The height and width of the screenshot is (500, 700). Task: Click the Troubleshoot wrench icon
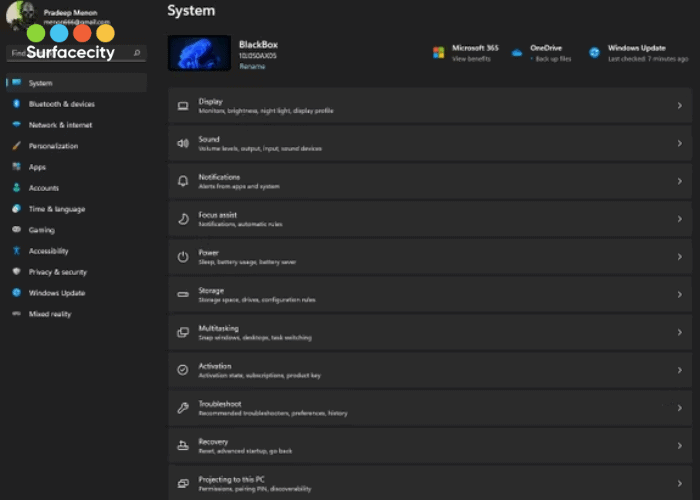click(x=183, y=408)
